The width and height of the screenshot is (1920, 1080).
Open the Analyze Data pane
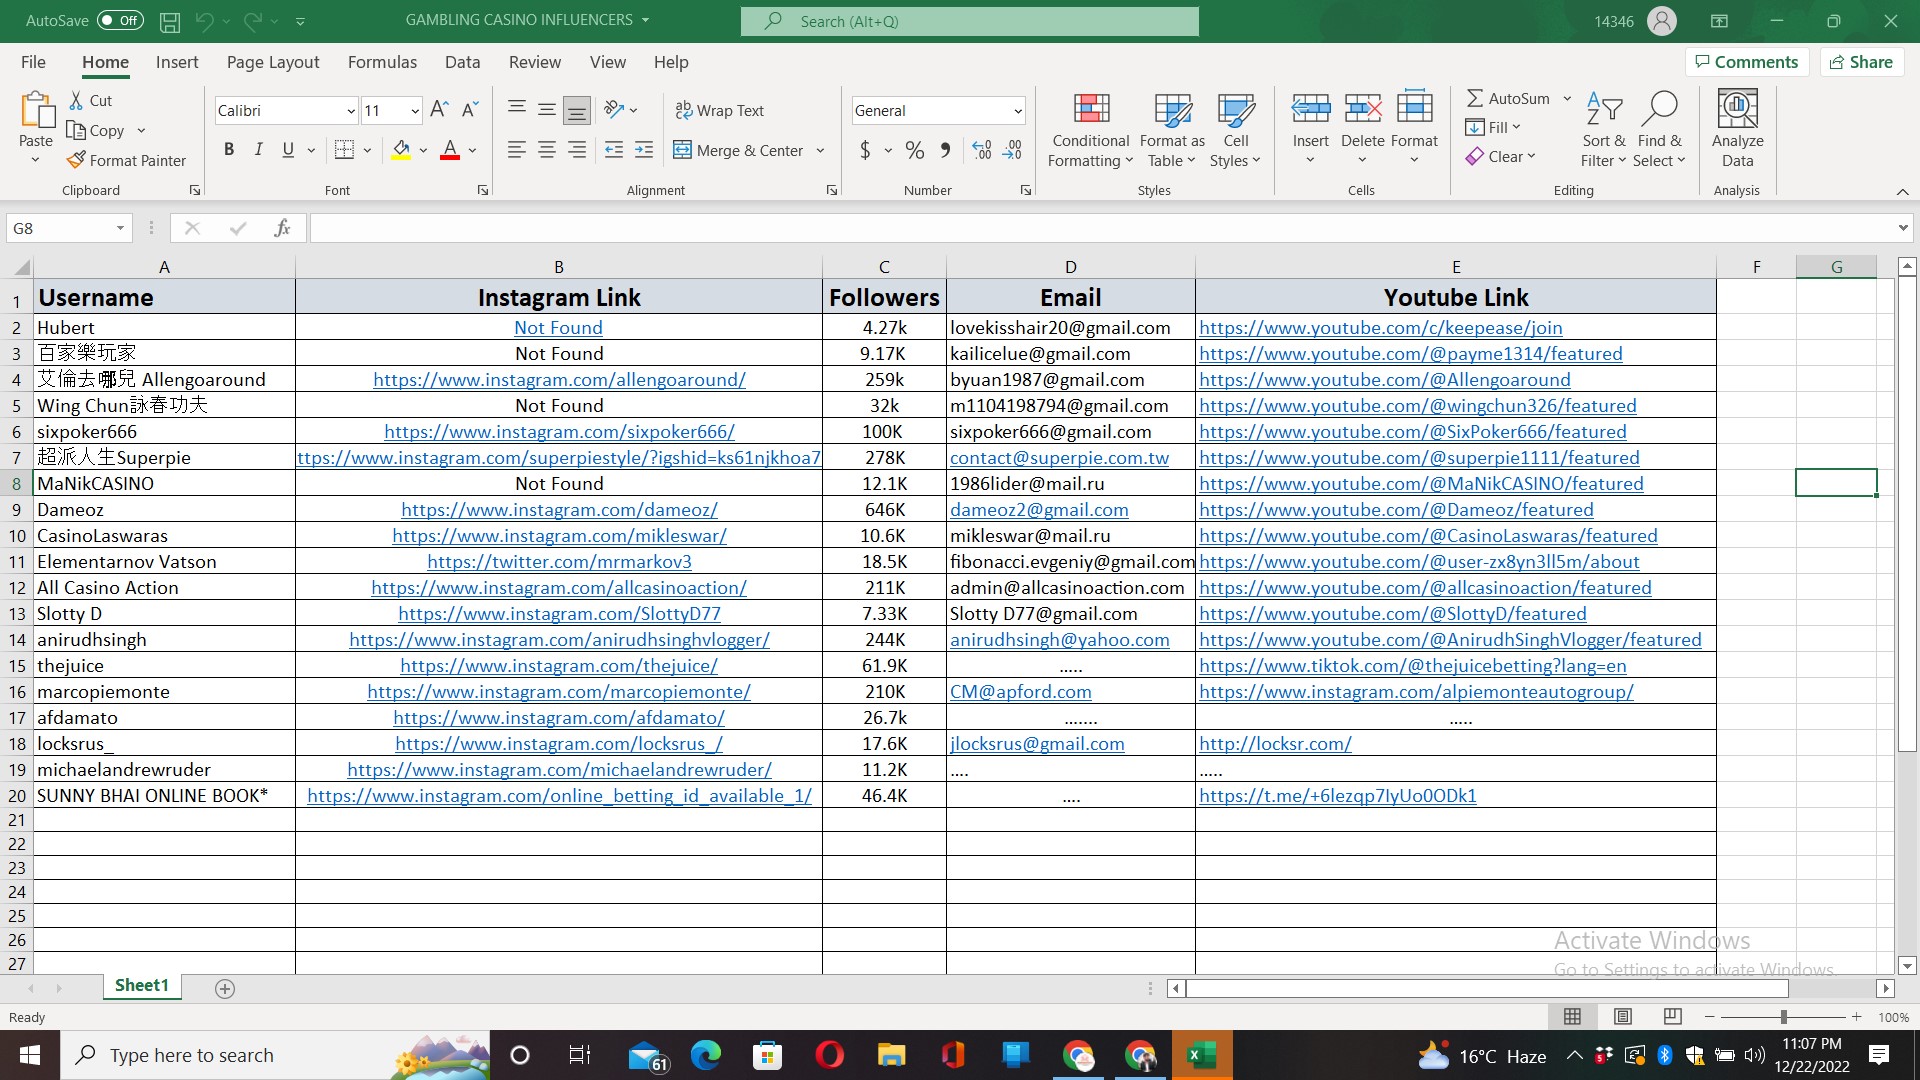[x=1736, y=128]
